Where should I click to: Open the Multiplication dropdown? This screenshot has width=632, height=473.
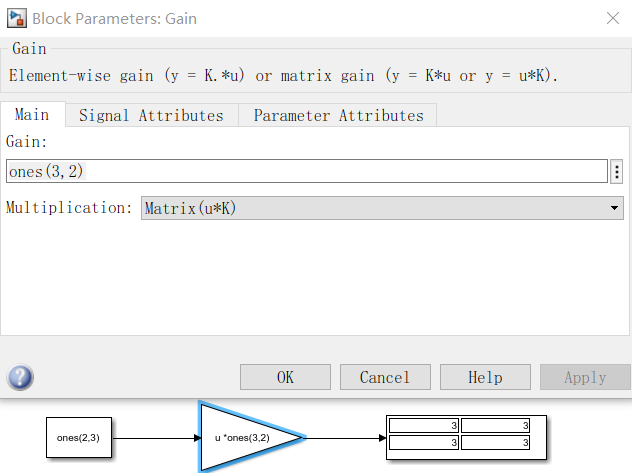click(x=382, y=208)
